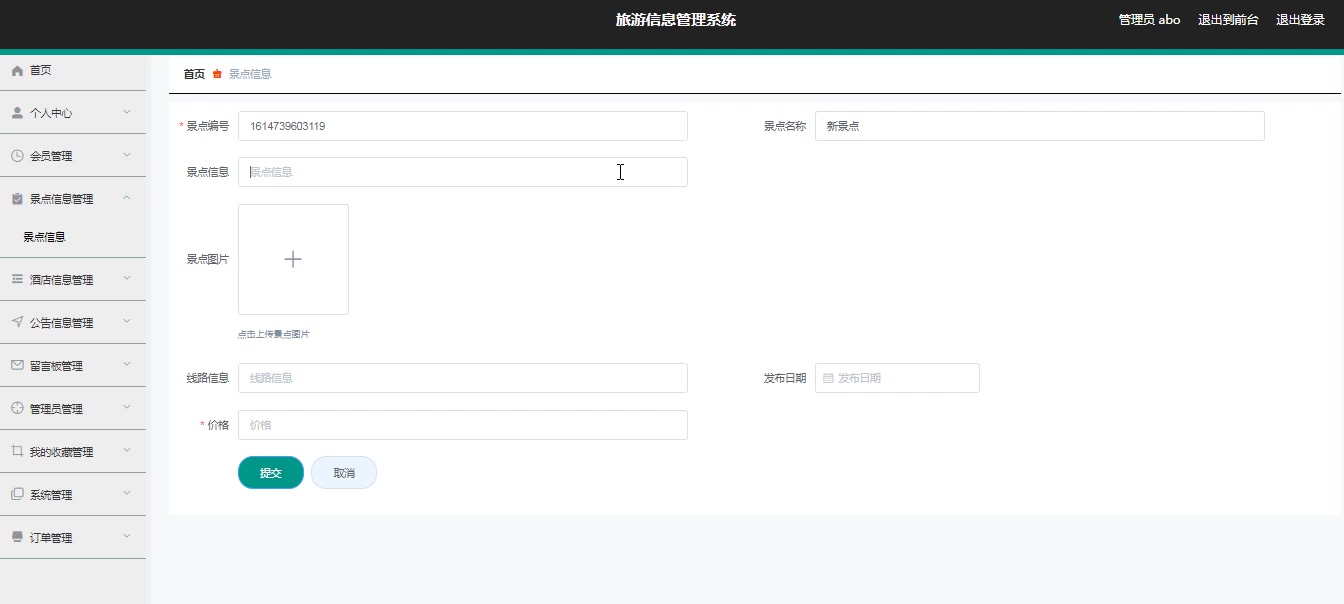Click the clock icon for 会员管理
1344x604 pixels.
16,155
